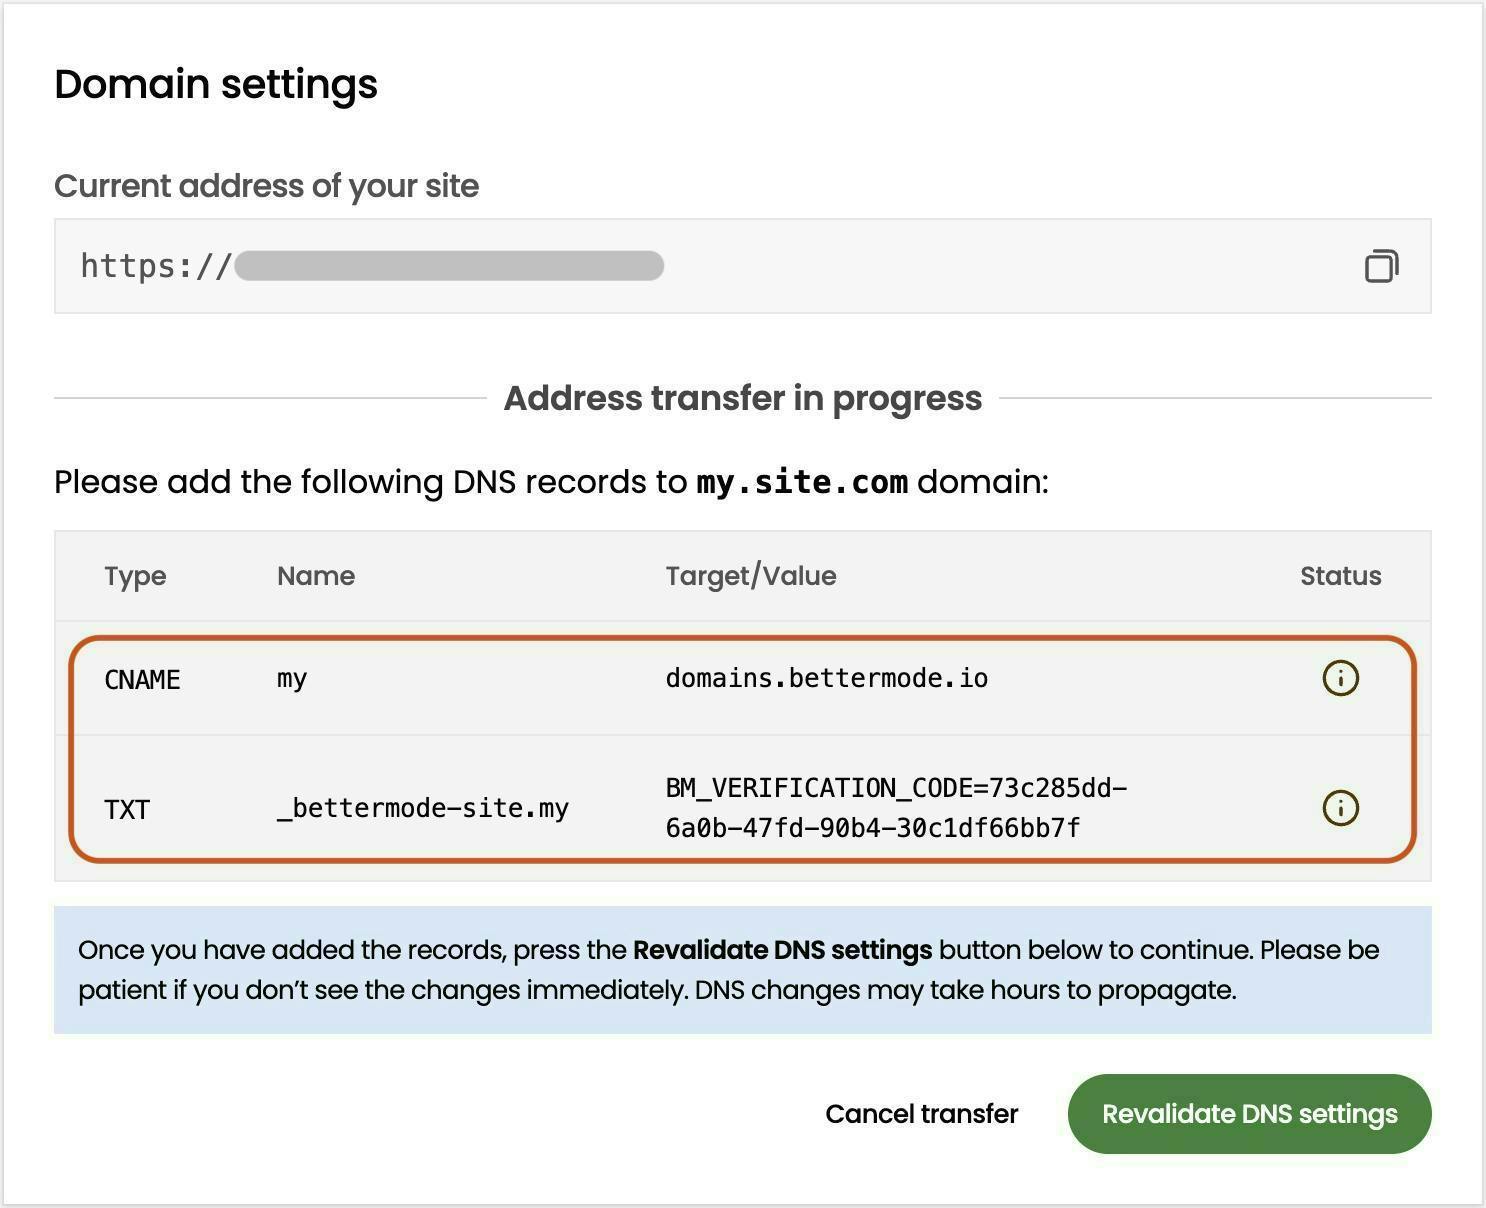Cancel the address transfer
The width and height of the screenshot is (1486, 1208).
pyautogui.click(x=921, y=1114)
